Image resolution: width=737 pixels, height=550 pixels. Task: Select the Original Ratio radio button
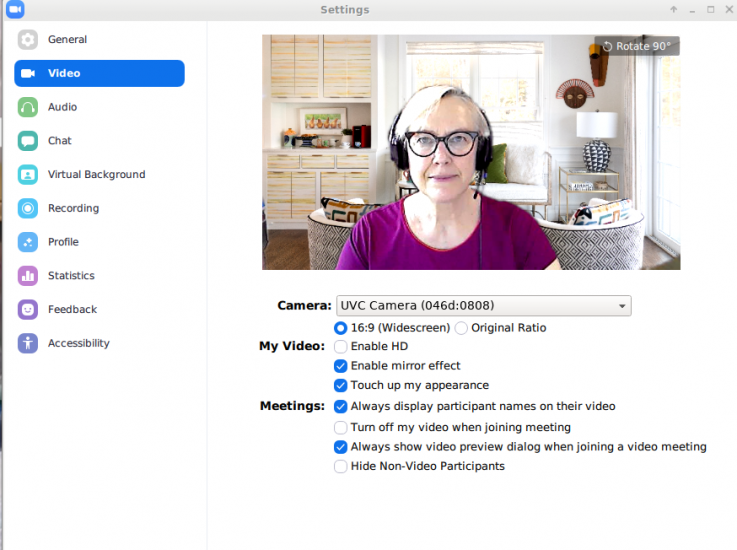coord(461,328)
